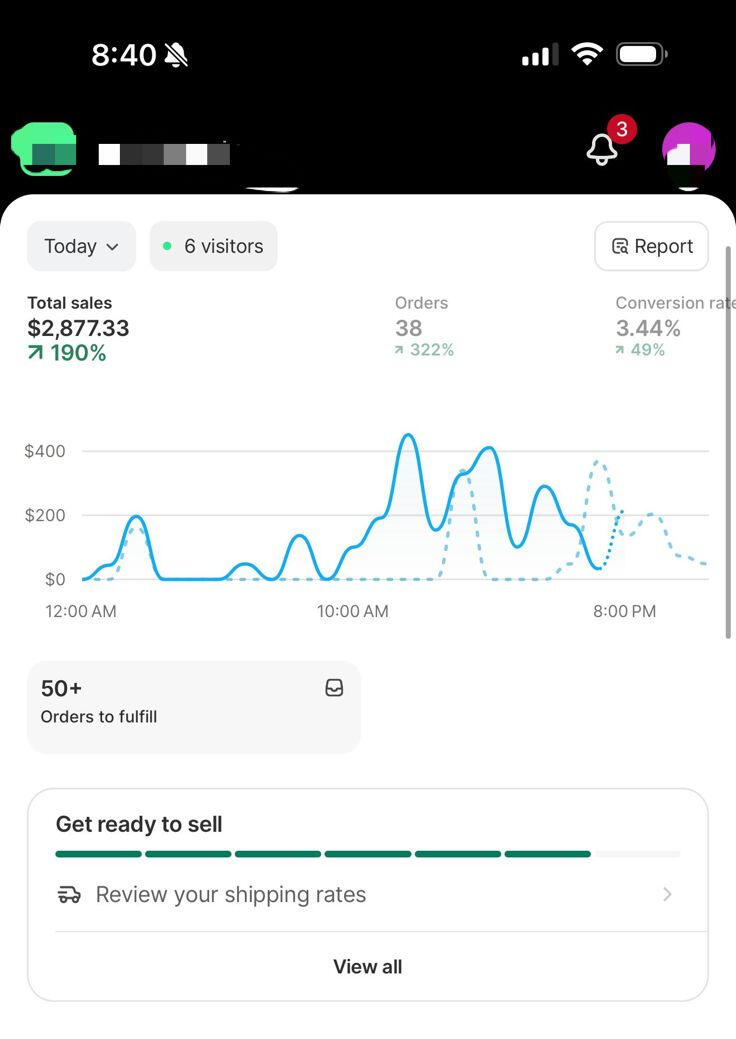This screenshot has height=1039, width=736.
Task: Tap the green live visitors dot
Action: (167, 246)
